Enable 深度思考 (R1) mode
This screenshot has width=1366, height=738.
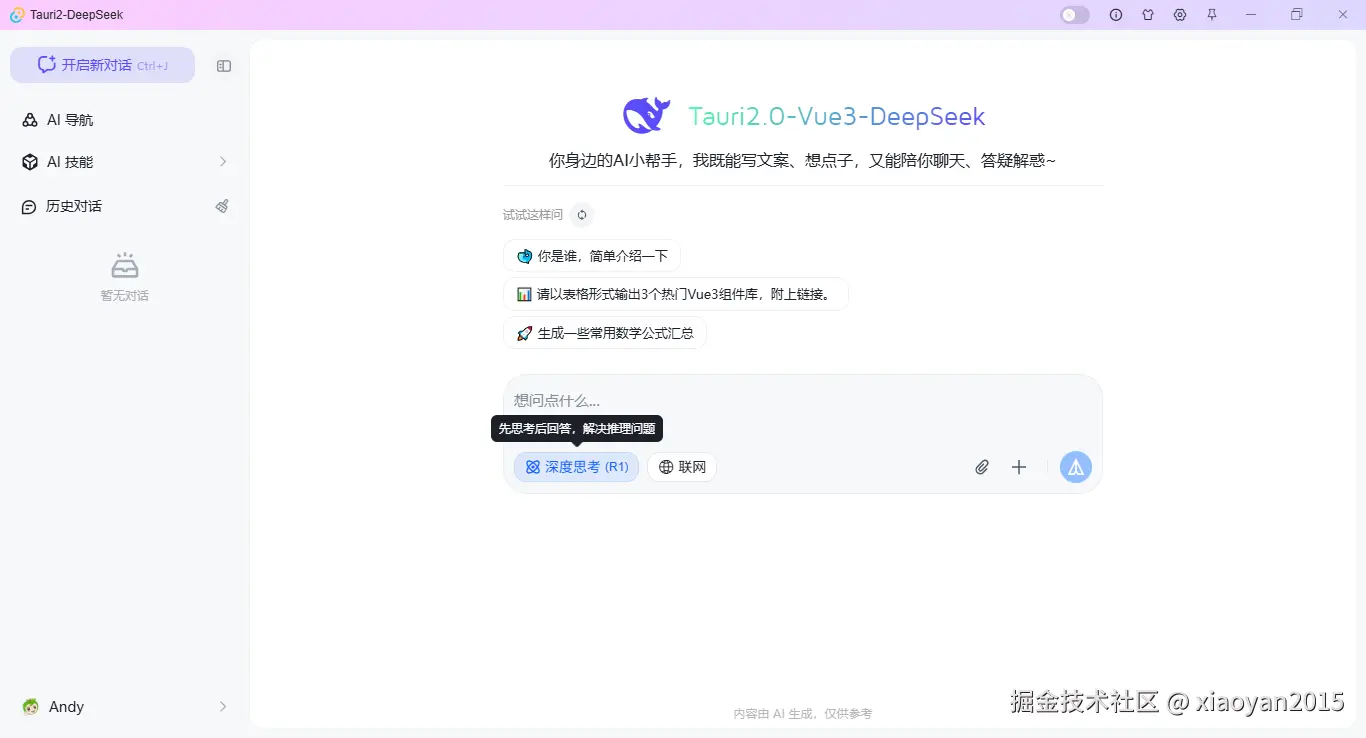[x=576, y=467]
